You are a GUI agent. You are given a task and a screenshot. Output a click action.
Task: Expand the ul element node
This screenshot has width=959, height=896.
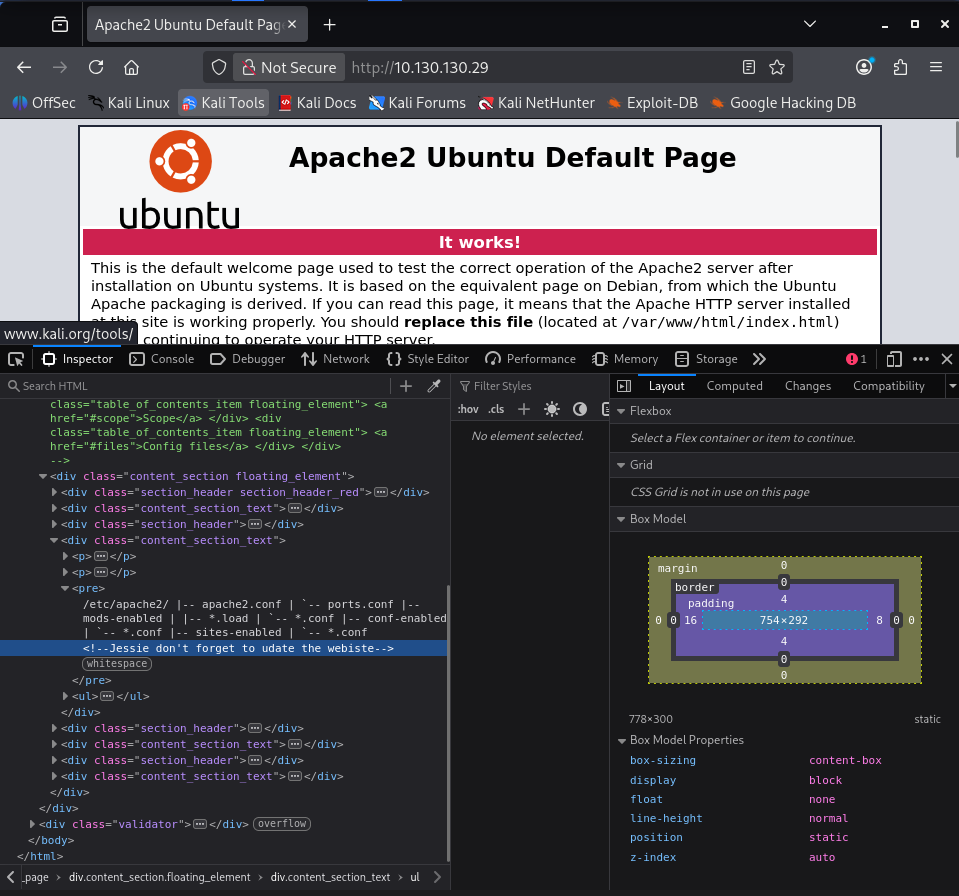click(65, 696)
